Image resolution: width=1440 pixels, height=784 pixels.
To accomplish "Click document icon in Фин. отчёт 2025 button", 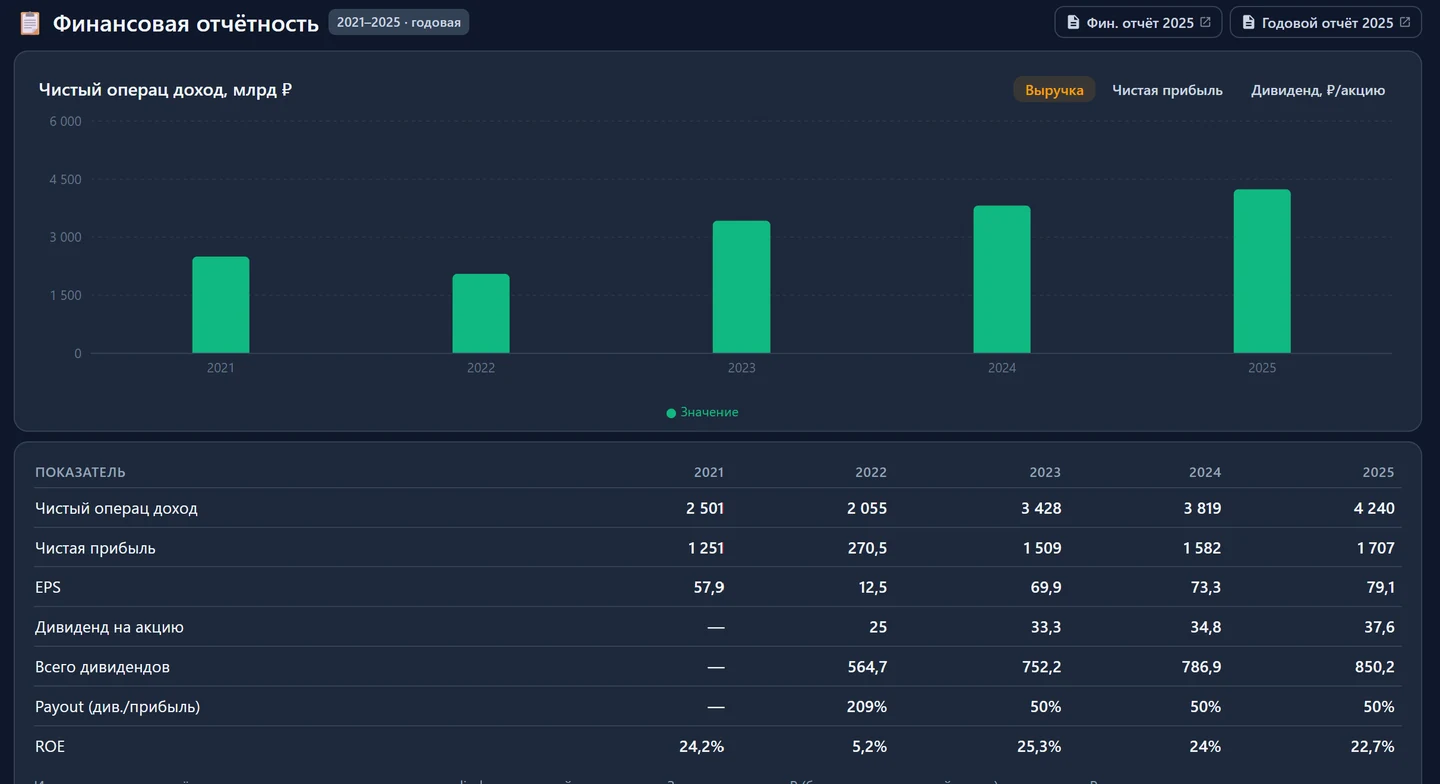I will click(1073, 22).
